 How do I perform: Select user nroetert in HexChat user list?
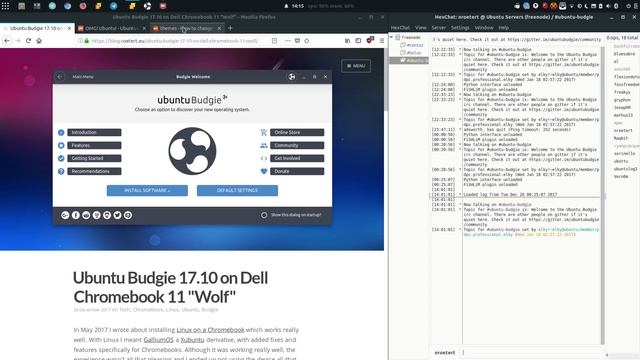point(623,131)
